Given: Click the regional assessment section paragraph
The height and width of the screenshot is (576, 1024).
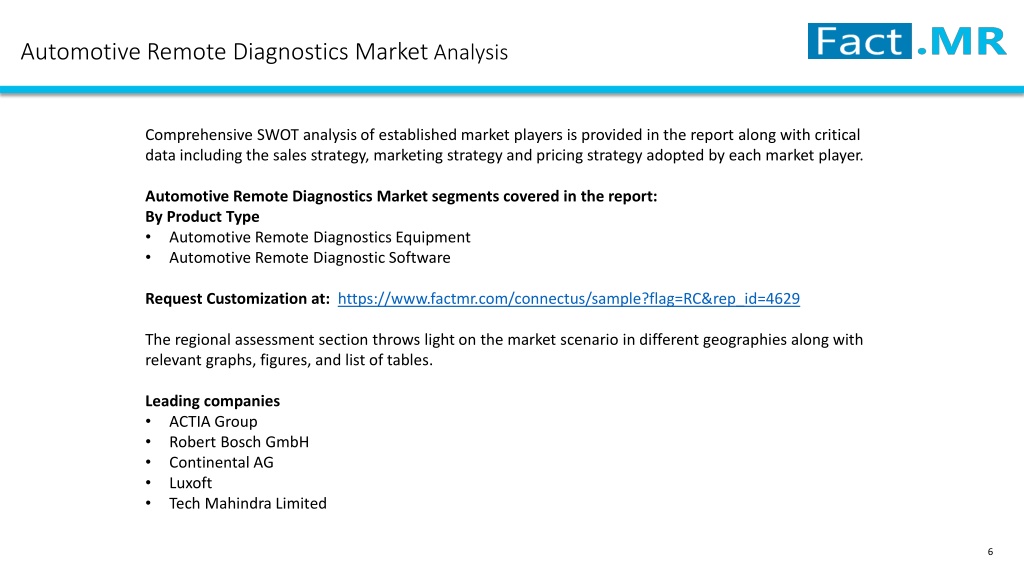Looking at the screenshot, I should (x=504, y=350).
